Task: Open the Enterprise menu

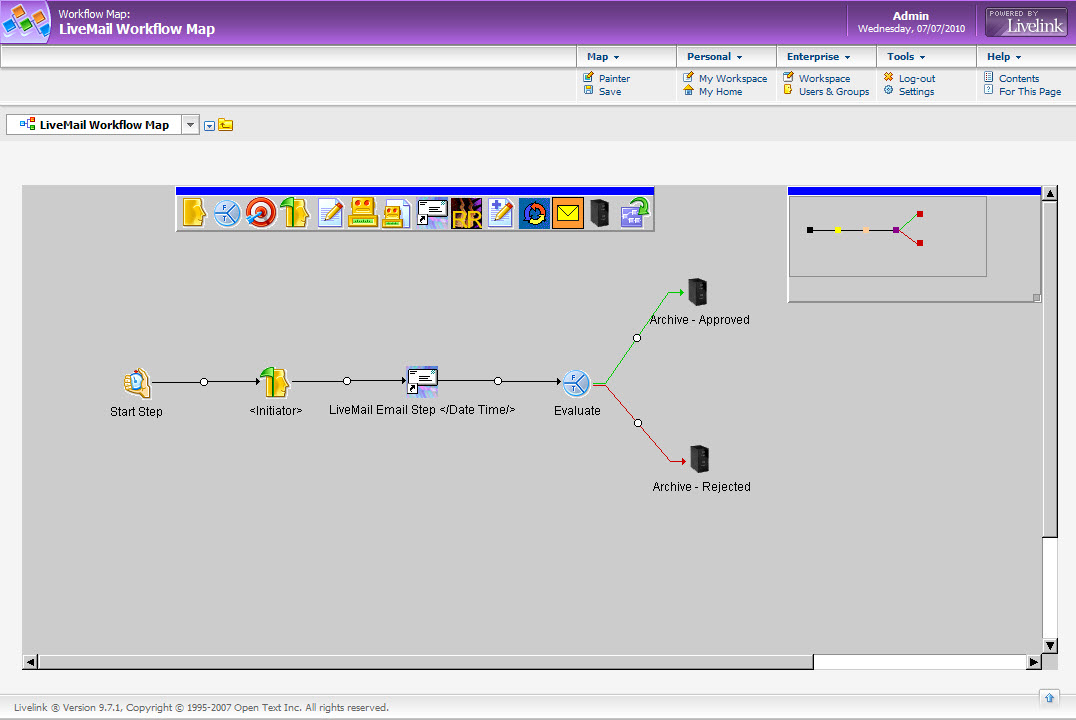Action: tap(818, 57)
